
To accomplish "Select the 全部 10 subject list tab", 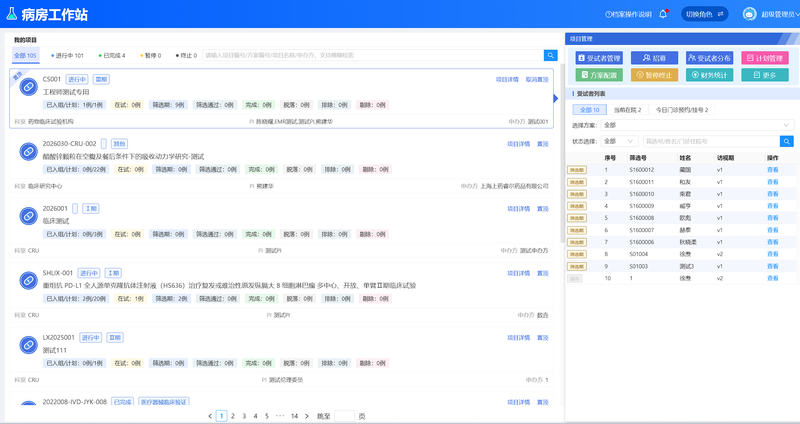I will tap(589, 110).
